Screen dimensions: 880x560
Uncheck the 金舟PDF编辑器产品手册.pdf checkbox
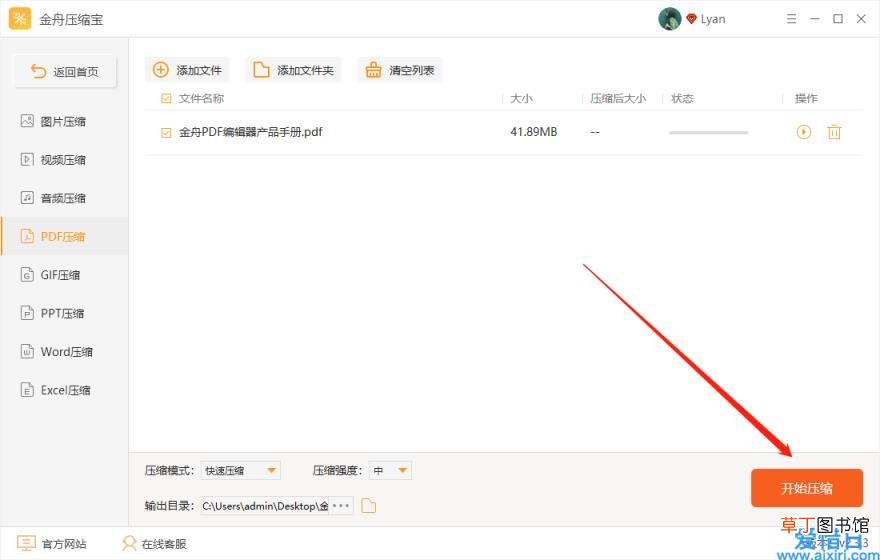pos(166,132)
